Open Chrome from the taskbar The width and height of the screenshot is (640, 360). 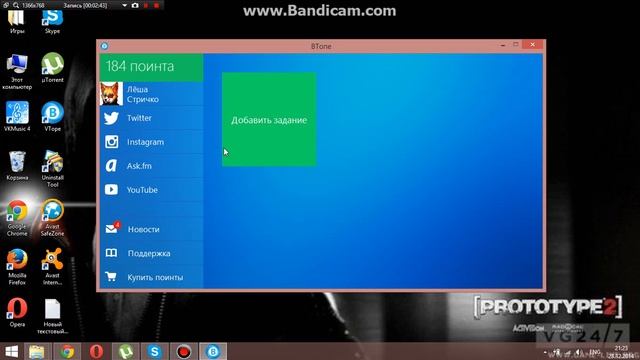point(67,351)
